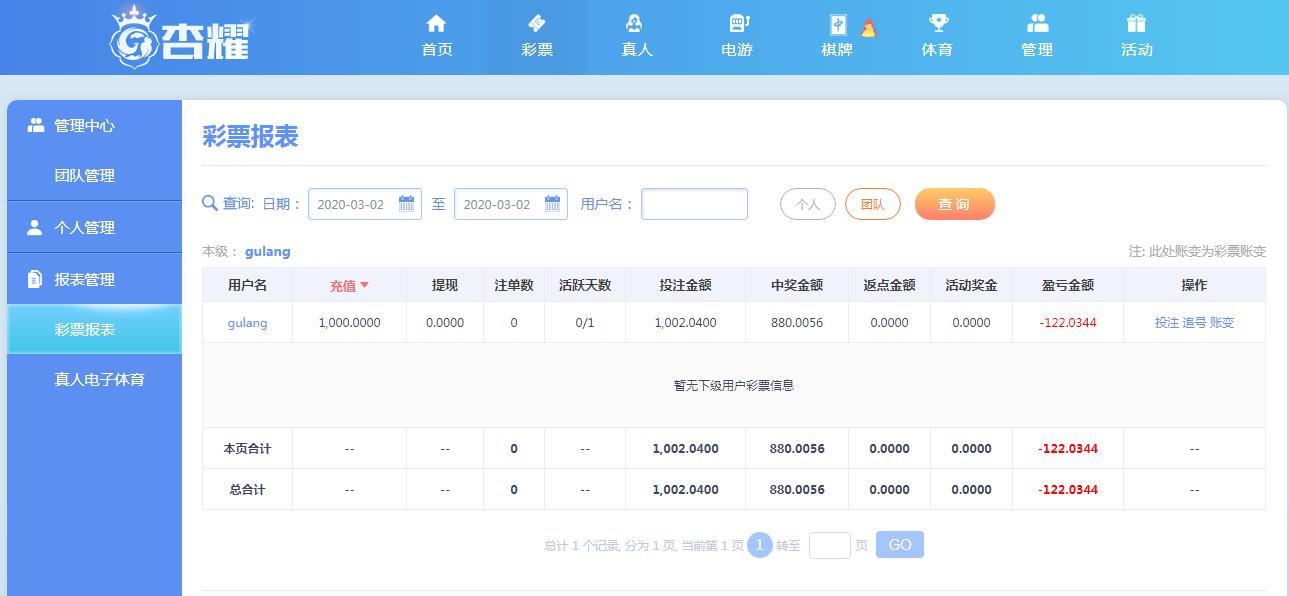
Task: Click the 返点金额 column header
Action: tap(889, 285)
